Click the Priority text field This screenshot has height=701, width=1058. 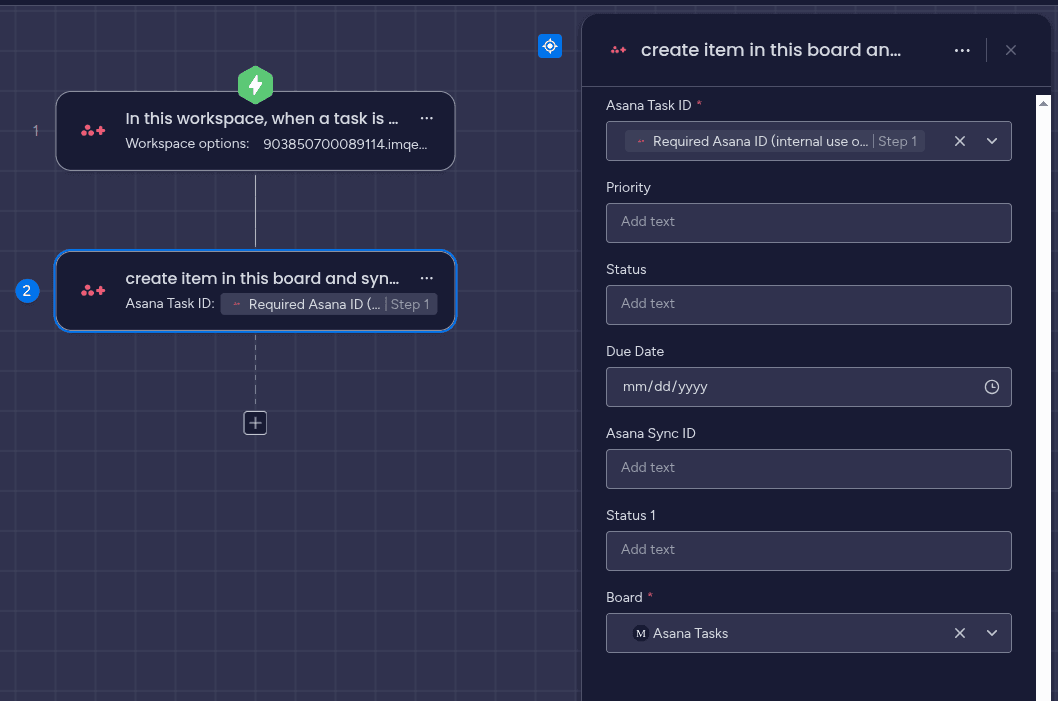click(808, 222)
